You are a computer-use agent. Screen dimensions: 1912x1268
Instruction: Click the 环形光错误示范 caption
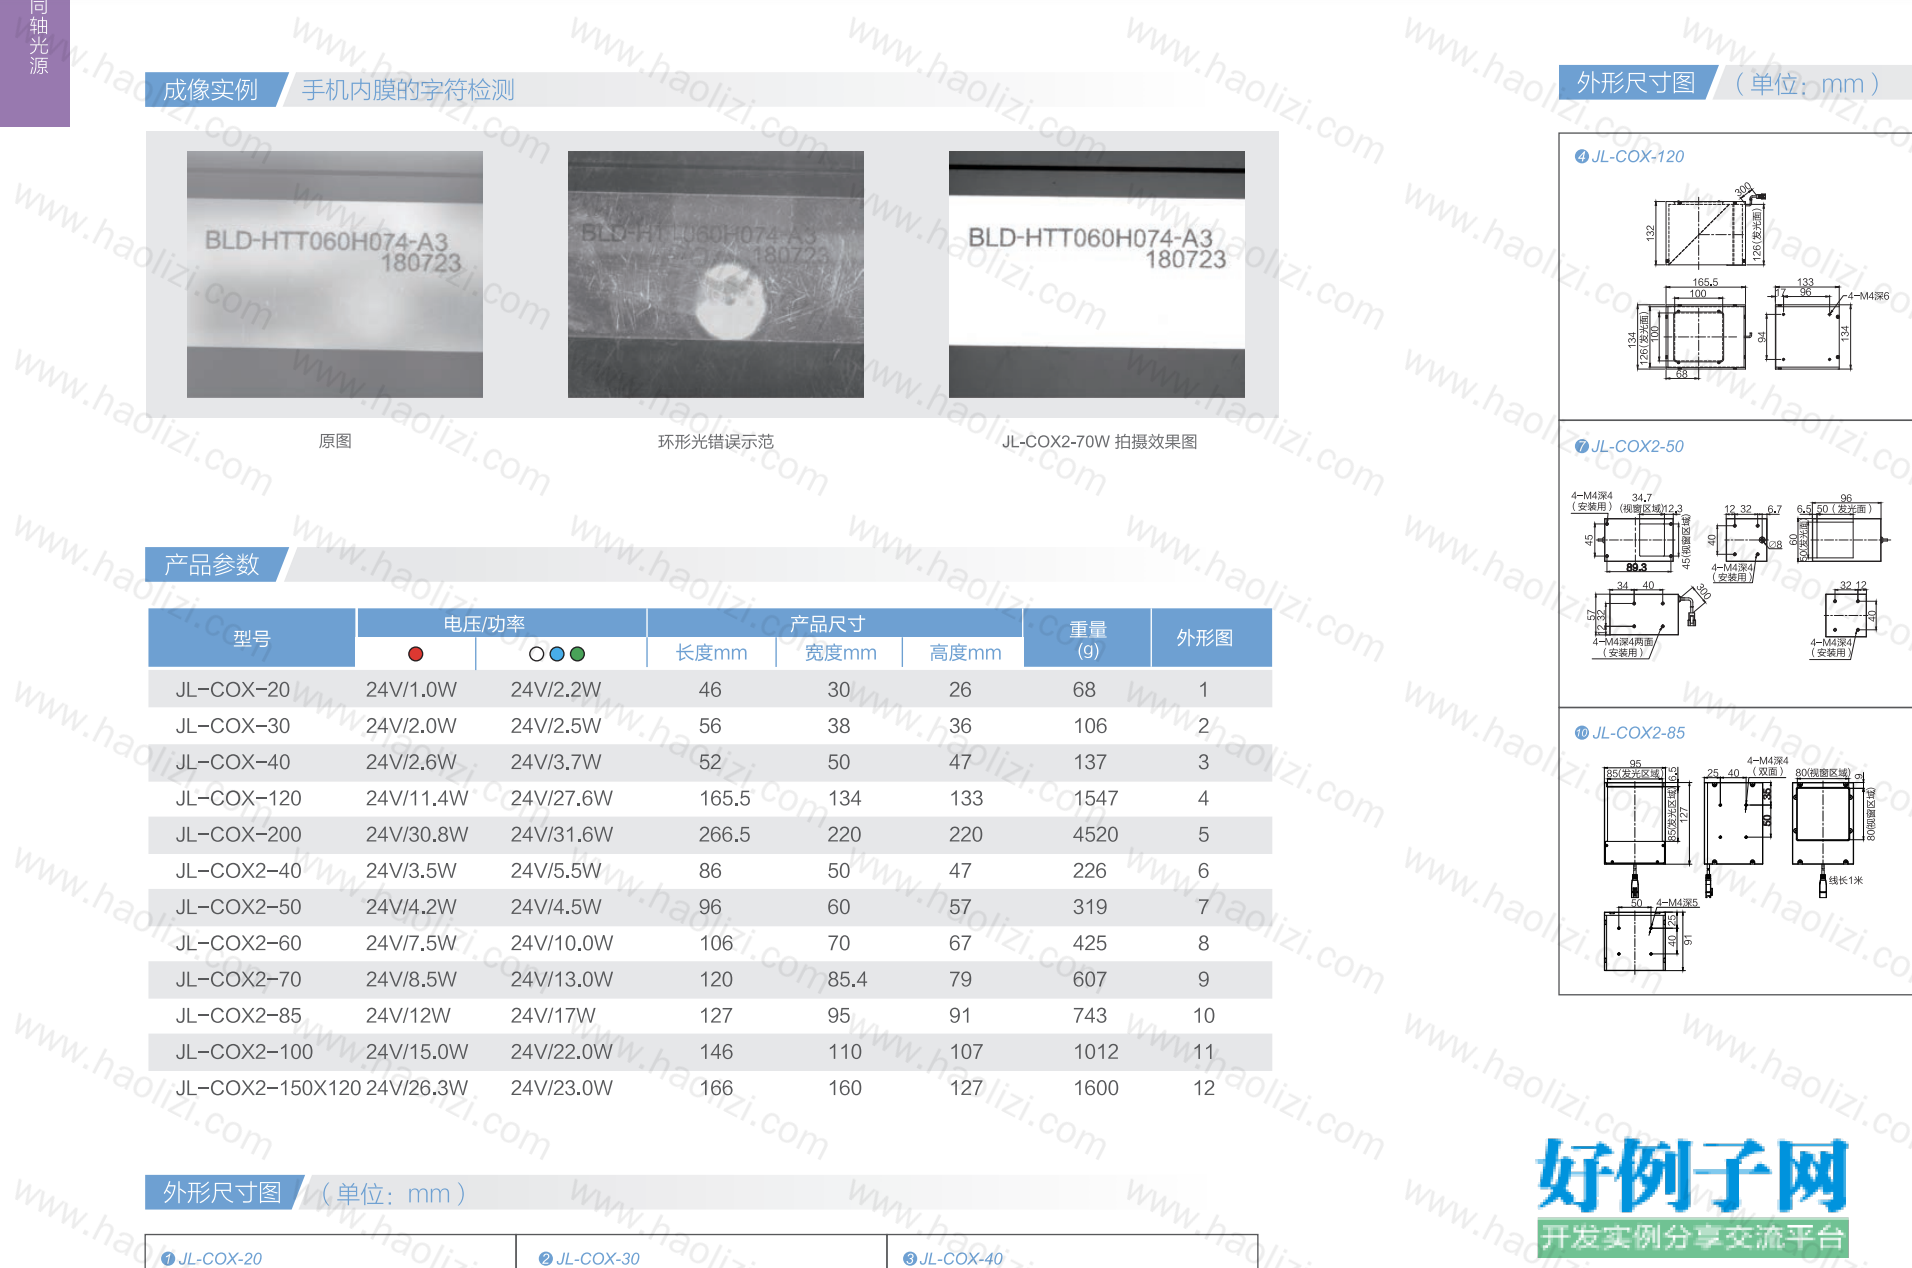[716, 441]
